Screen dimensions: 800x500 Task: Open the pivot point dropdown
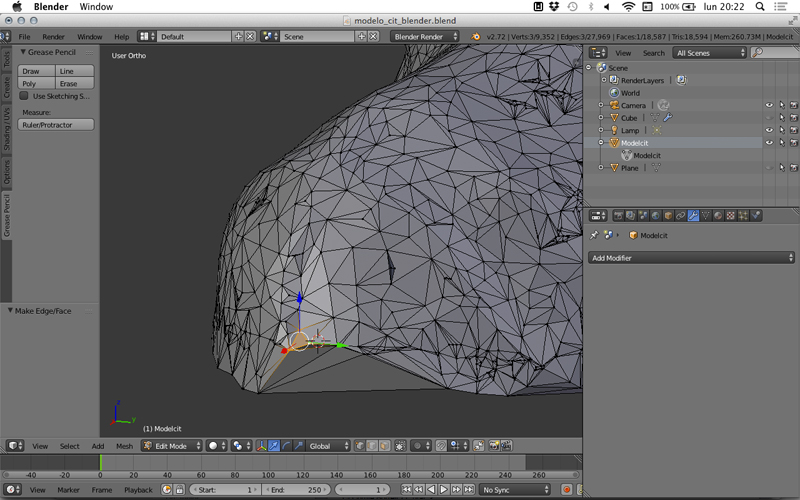[x=241, y=446]
